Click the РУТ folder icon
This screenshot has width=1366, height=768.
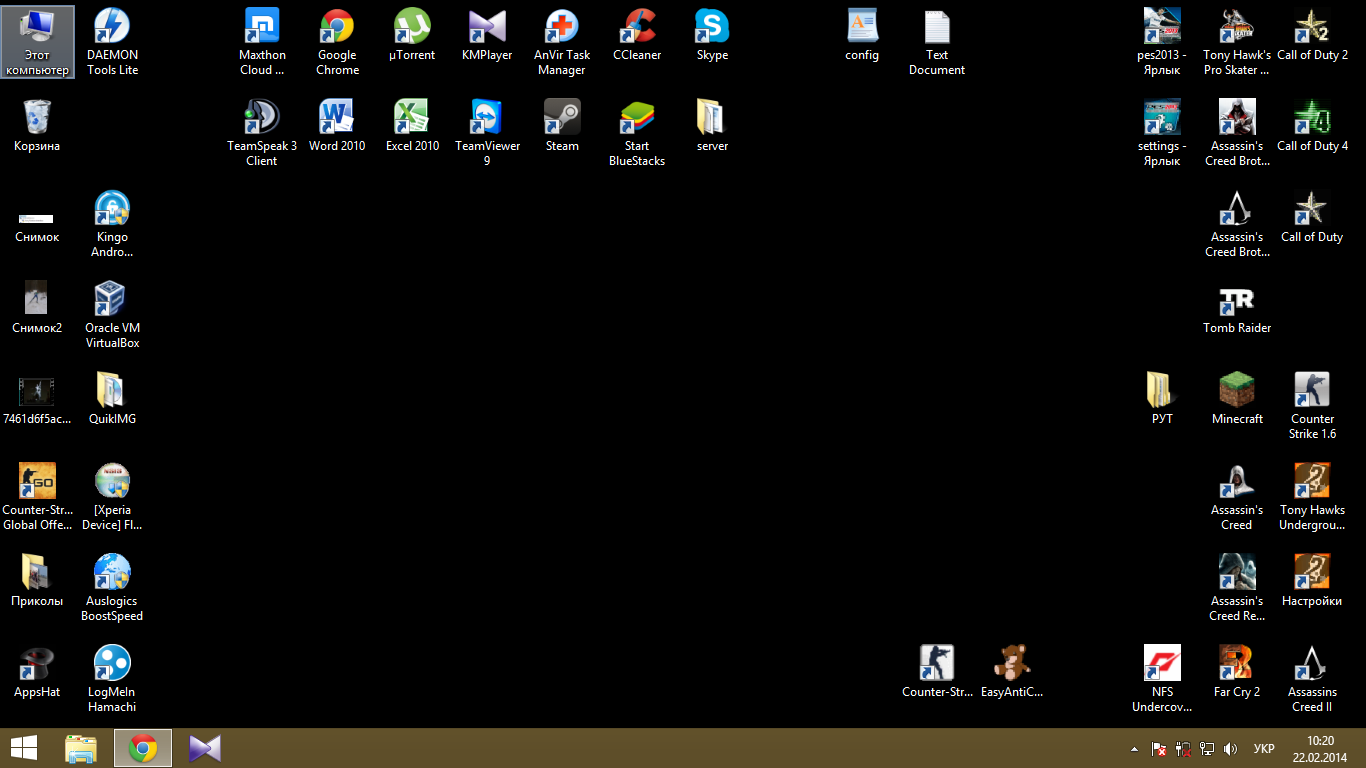[x=1162, y=399]
